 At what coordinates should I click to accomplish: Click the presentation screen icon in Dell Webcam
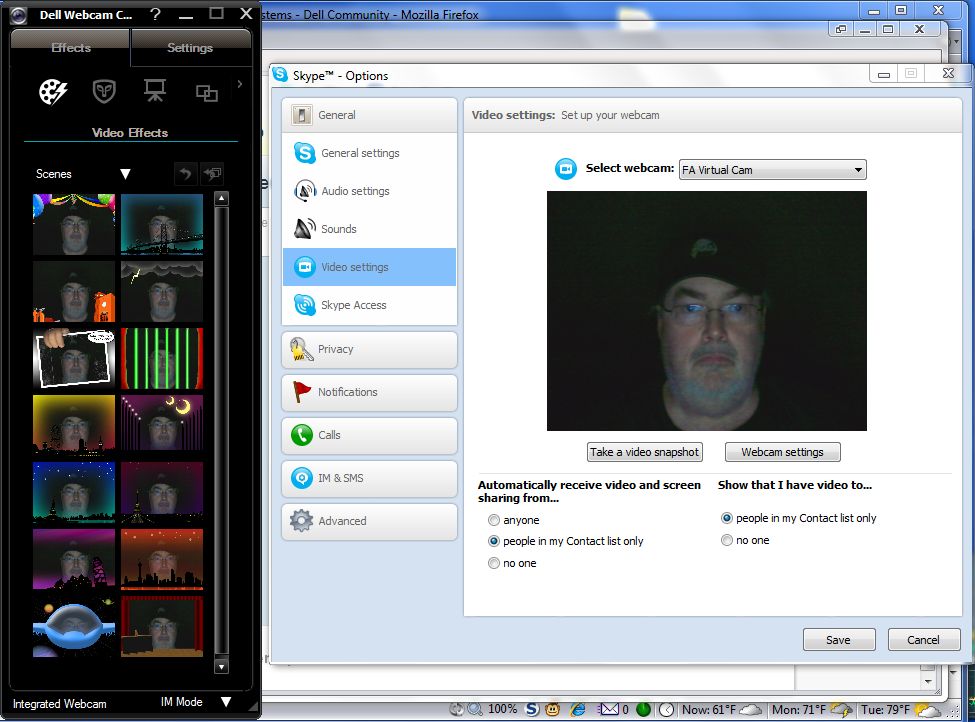coord(155,91)
